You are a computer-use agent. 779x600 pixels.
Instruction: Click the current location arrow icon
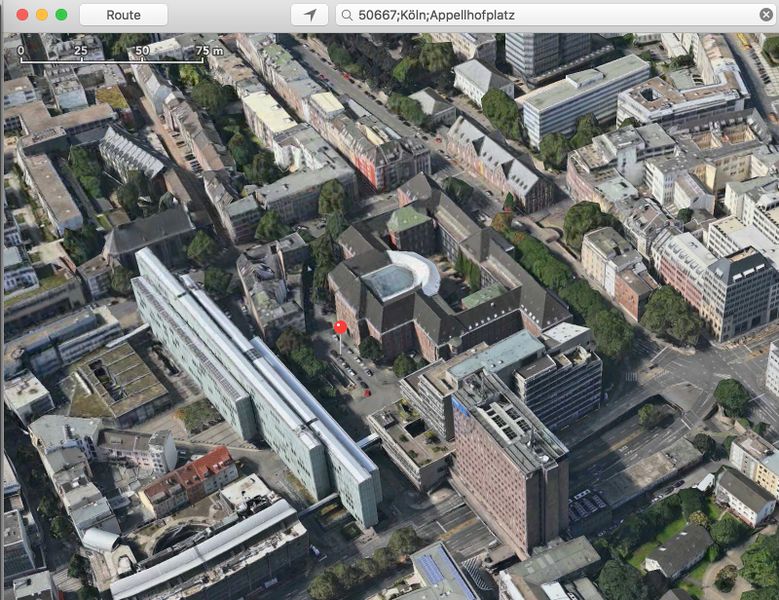pyautogui.click(x=309, y=15)
